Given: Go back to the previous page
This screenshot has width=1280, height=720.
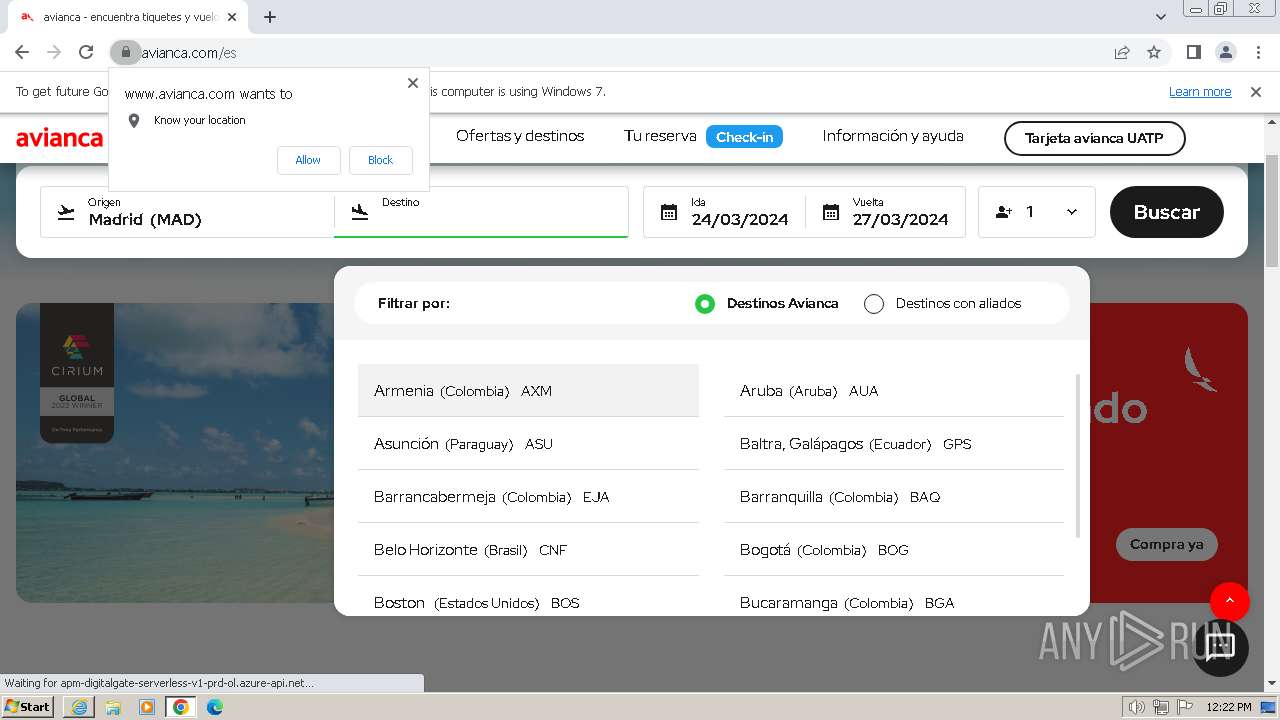Looking at the screenshot, I should point(22,52).
